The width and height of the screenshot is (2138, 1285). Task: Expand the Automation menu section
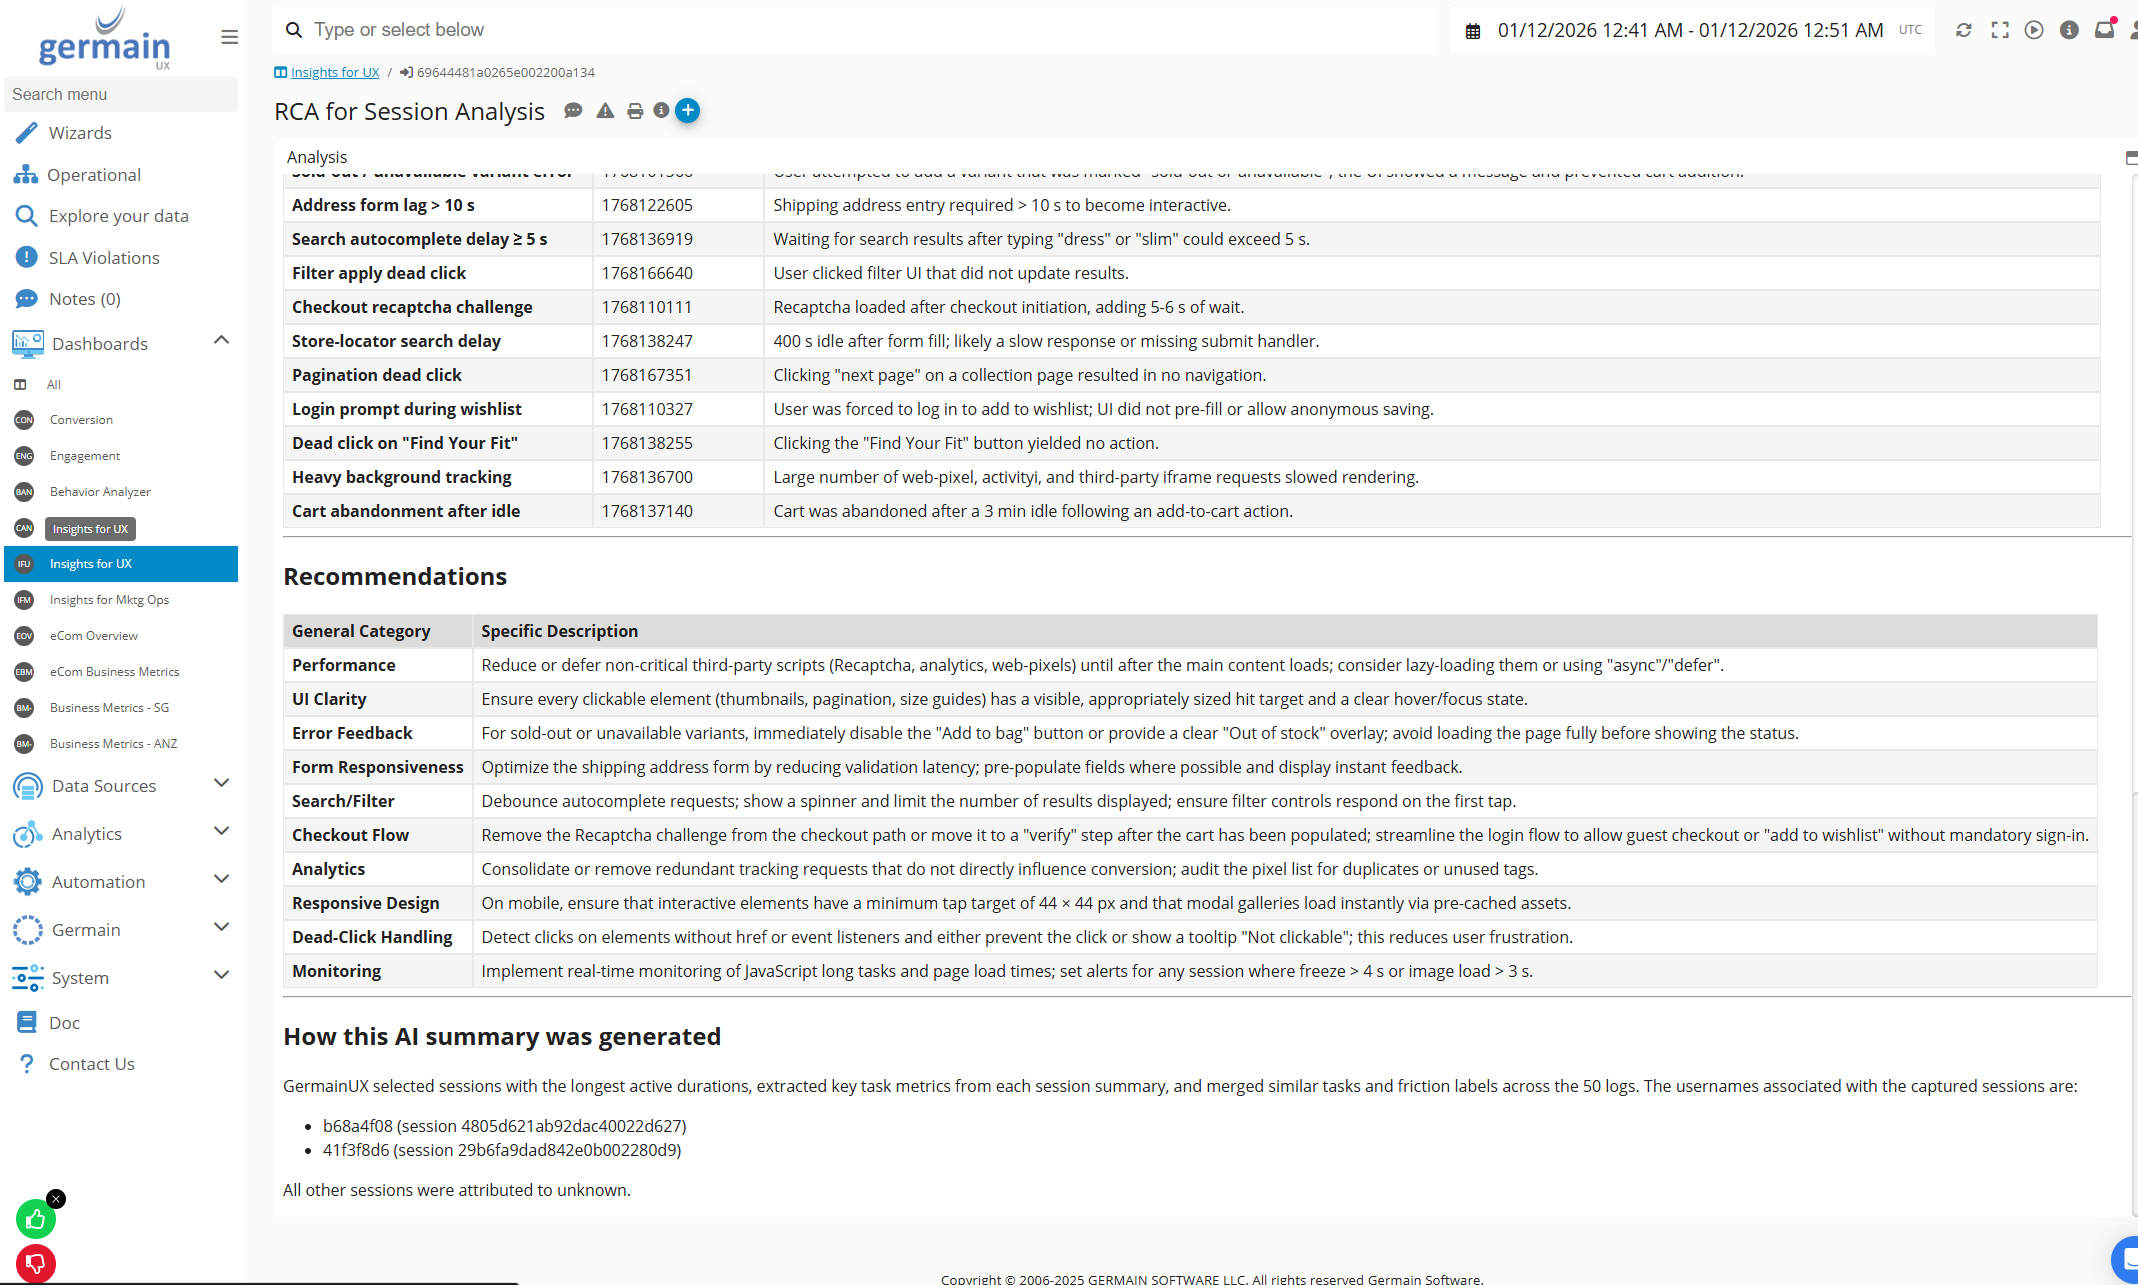click(221, 880)
